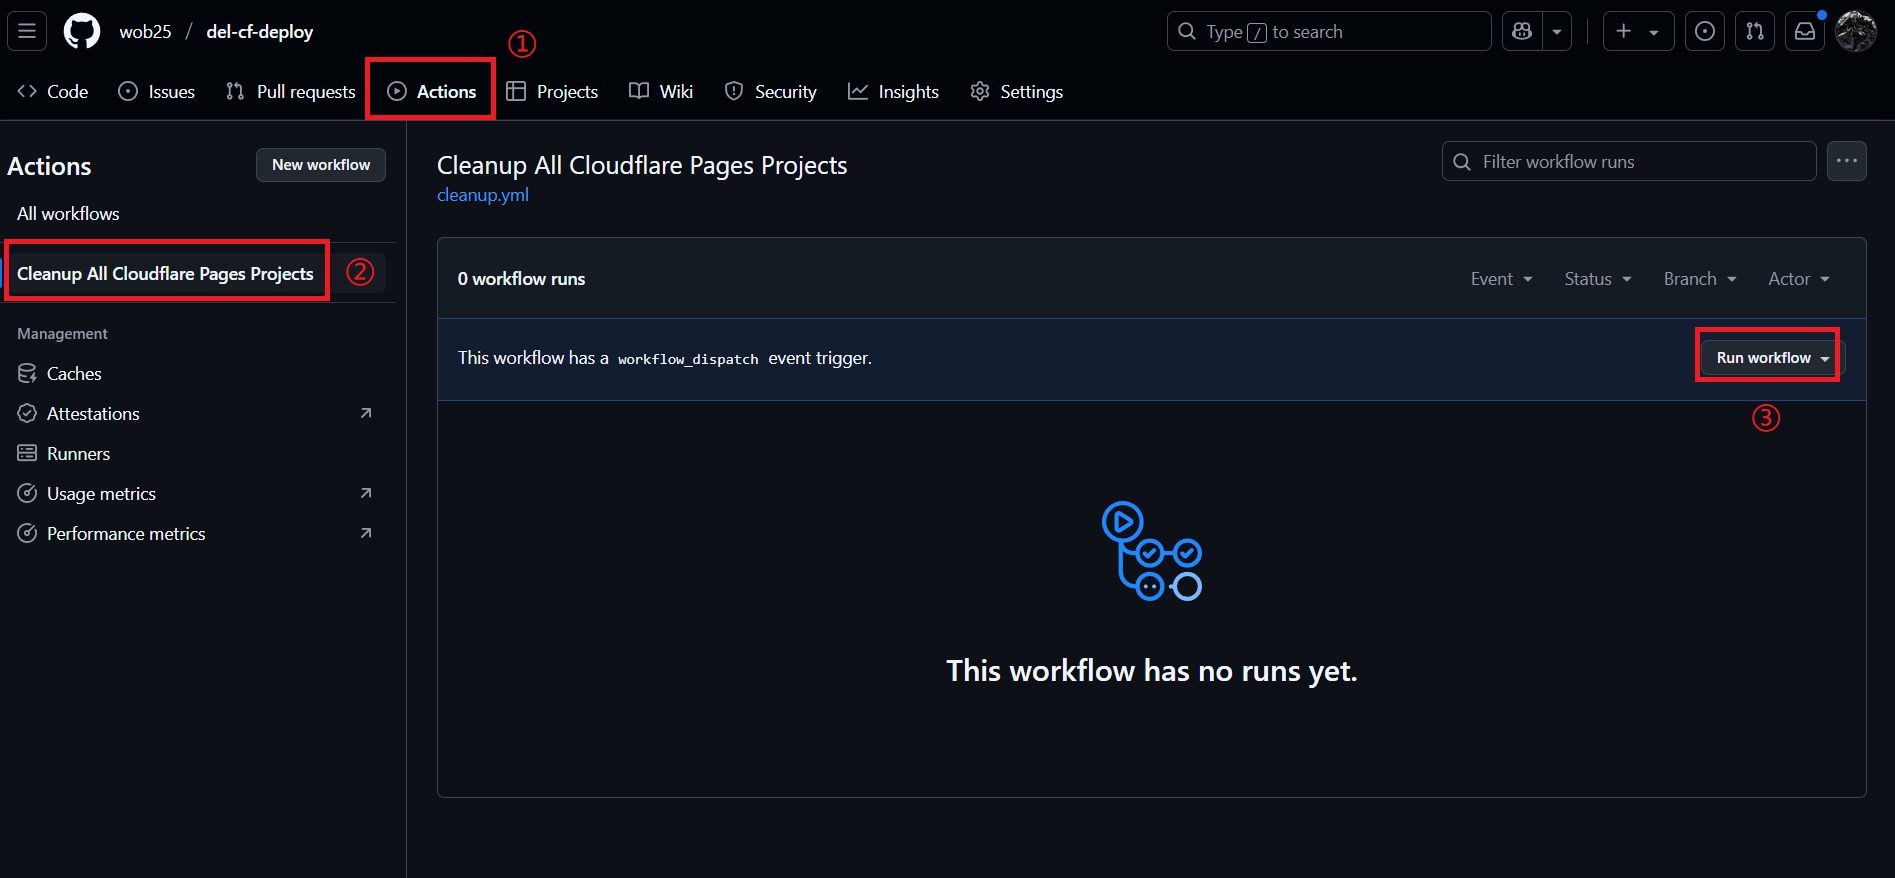1895x878 pixels.
Task: Switch to the Projects tab
Action: (x=552, y=91)
